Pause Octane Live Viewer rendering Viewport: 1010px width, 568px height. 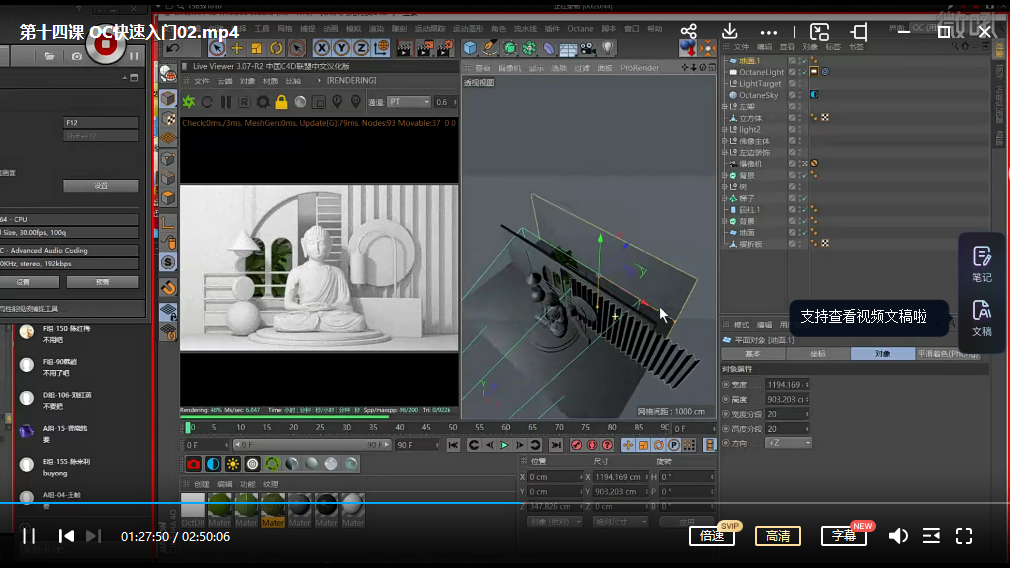[225, 102]
